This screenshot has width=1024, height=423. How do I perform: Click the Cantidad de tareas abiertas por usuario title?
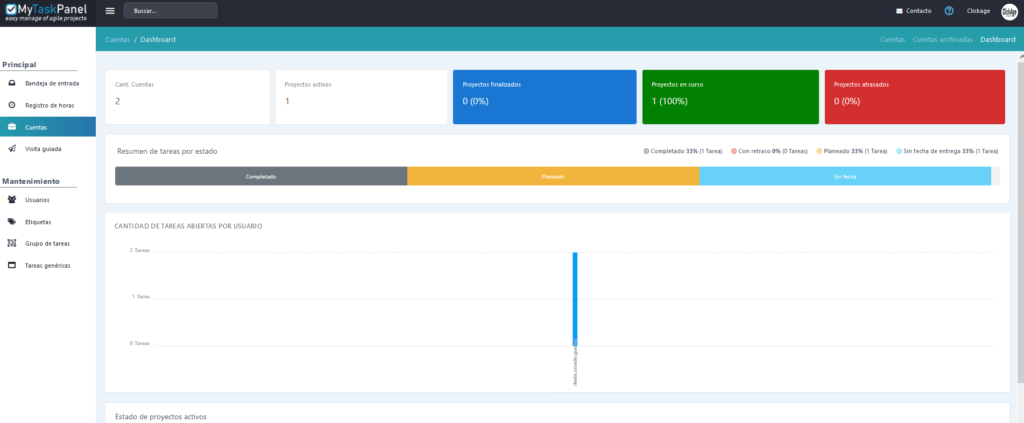(x=188, y=226)
